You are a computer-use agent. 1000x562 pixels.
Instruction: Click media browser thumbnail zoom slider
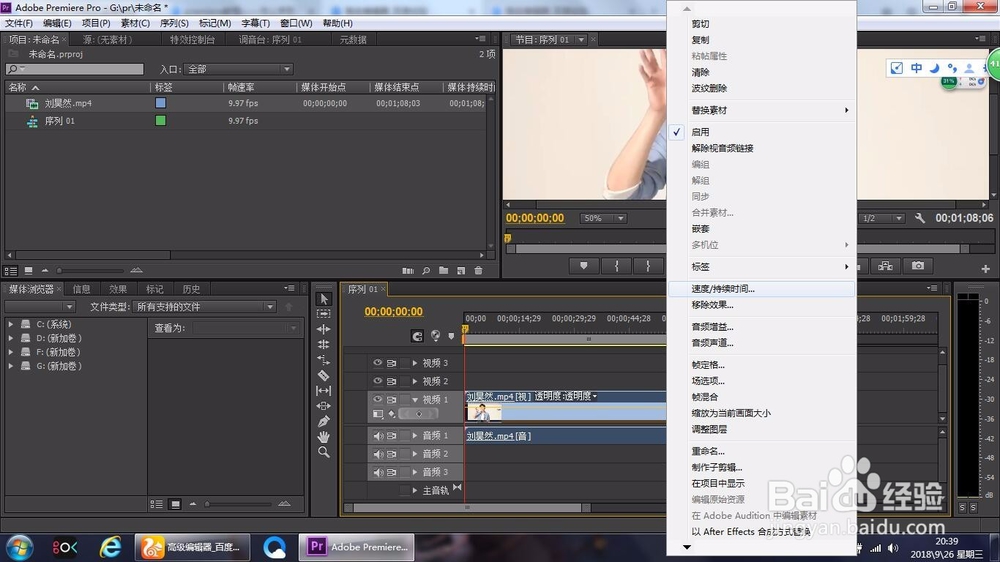(239, 504)
